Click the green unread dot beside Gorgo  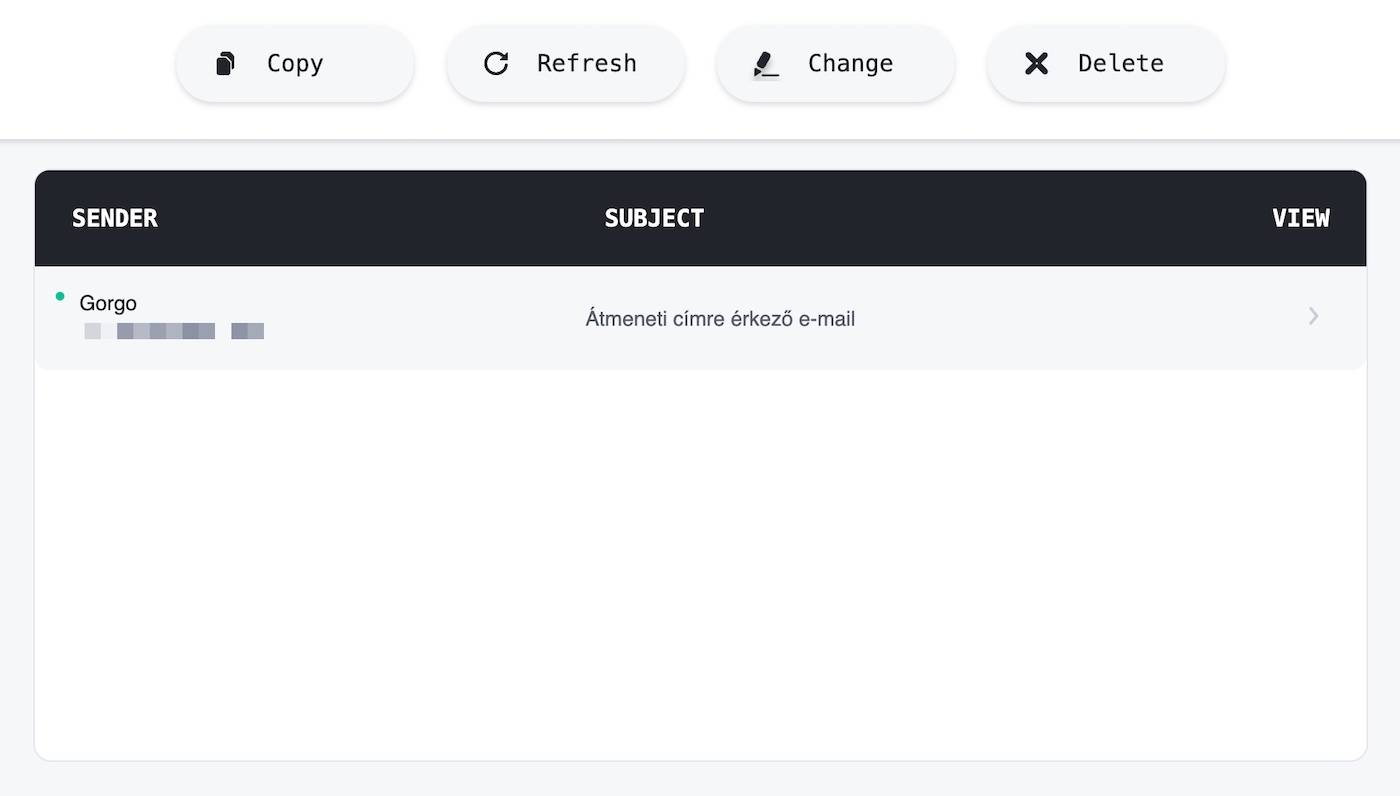click(x=60, y=296)
